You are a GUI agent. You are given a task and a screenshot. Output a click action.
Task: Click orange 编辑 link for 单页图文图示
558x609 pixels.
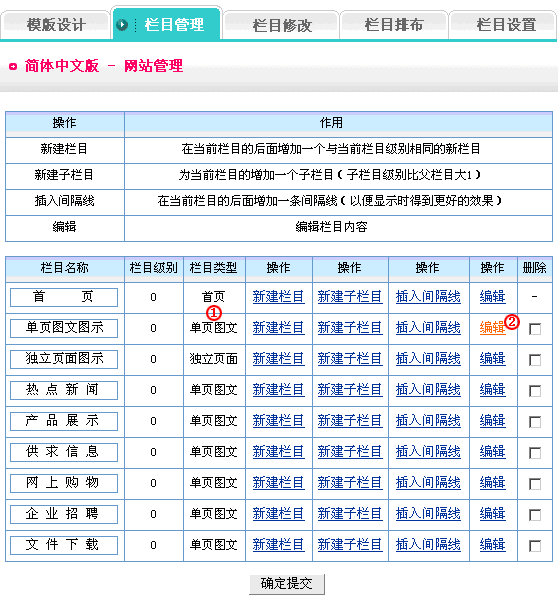(x=492, y=328)
